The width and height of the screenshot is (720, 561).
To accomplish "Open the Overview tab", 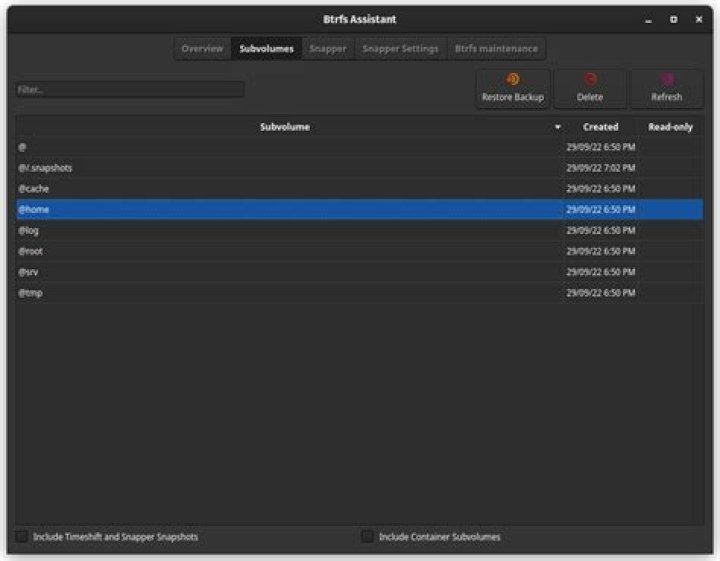I will pos(202,49).
